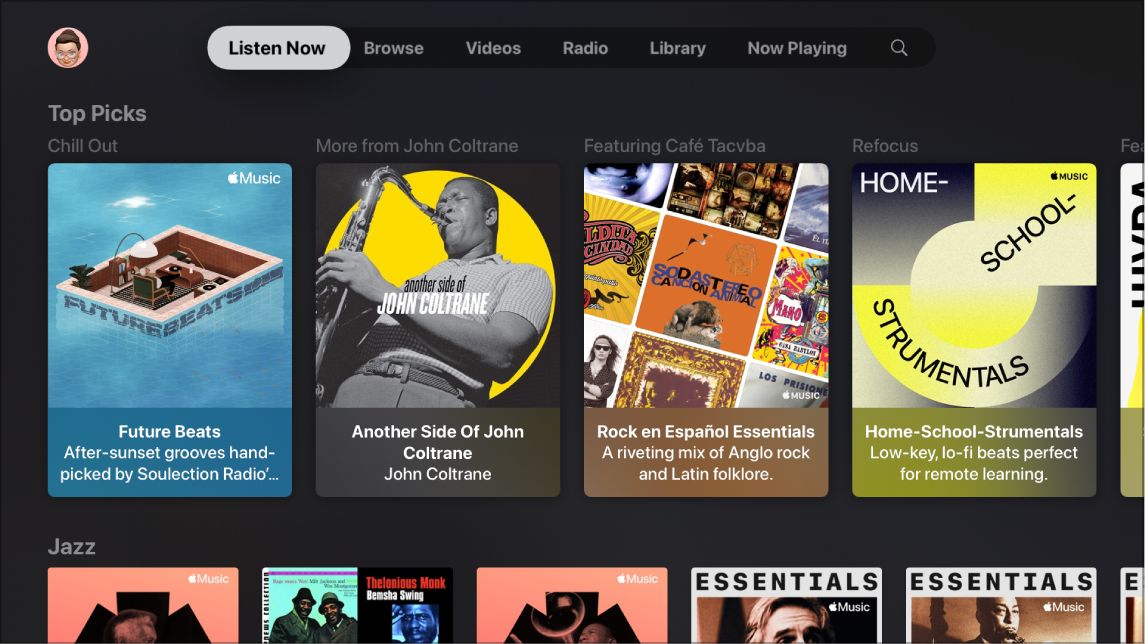Select the Listen Now button
Image resolution: width=1146 pixels, height=644 pixels.
(x=277, y=47)
